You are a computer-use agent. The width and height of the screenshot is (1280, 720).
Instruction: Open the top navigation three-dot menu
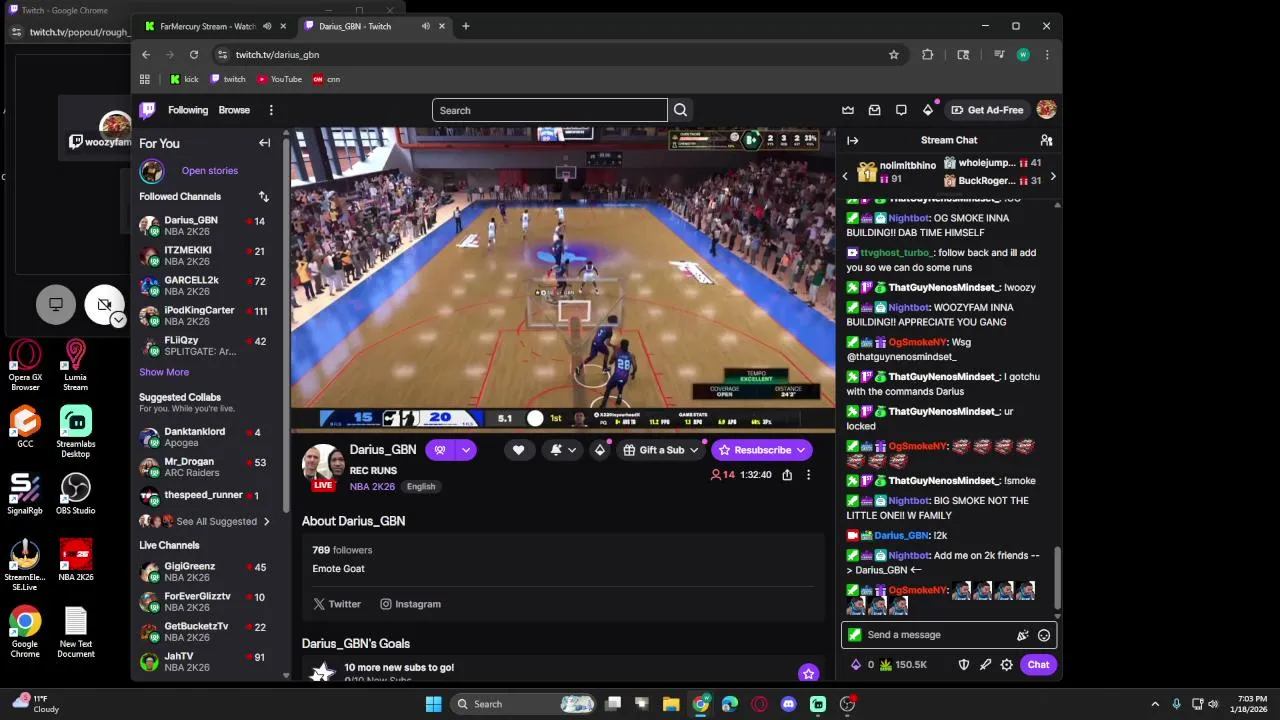point(271,110)
